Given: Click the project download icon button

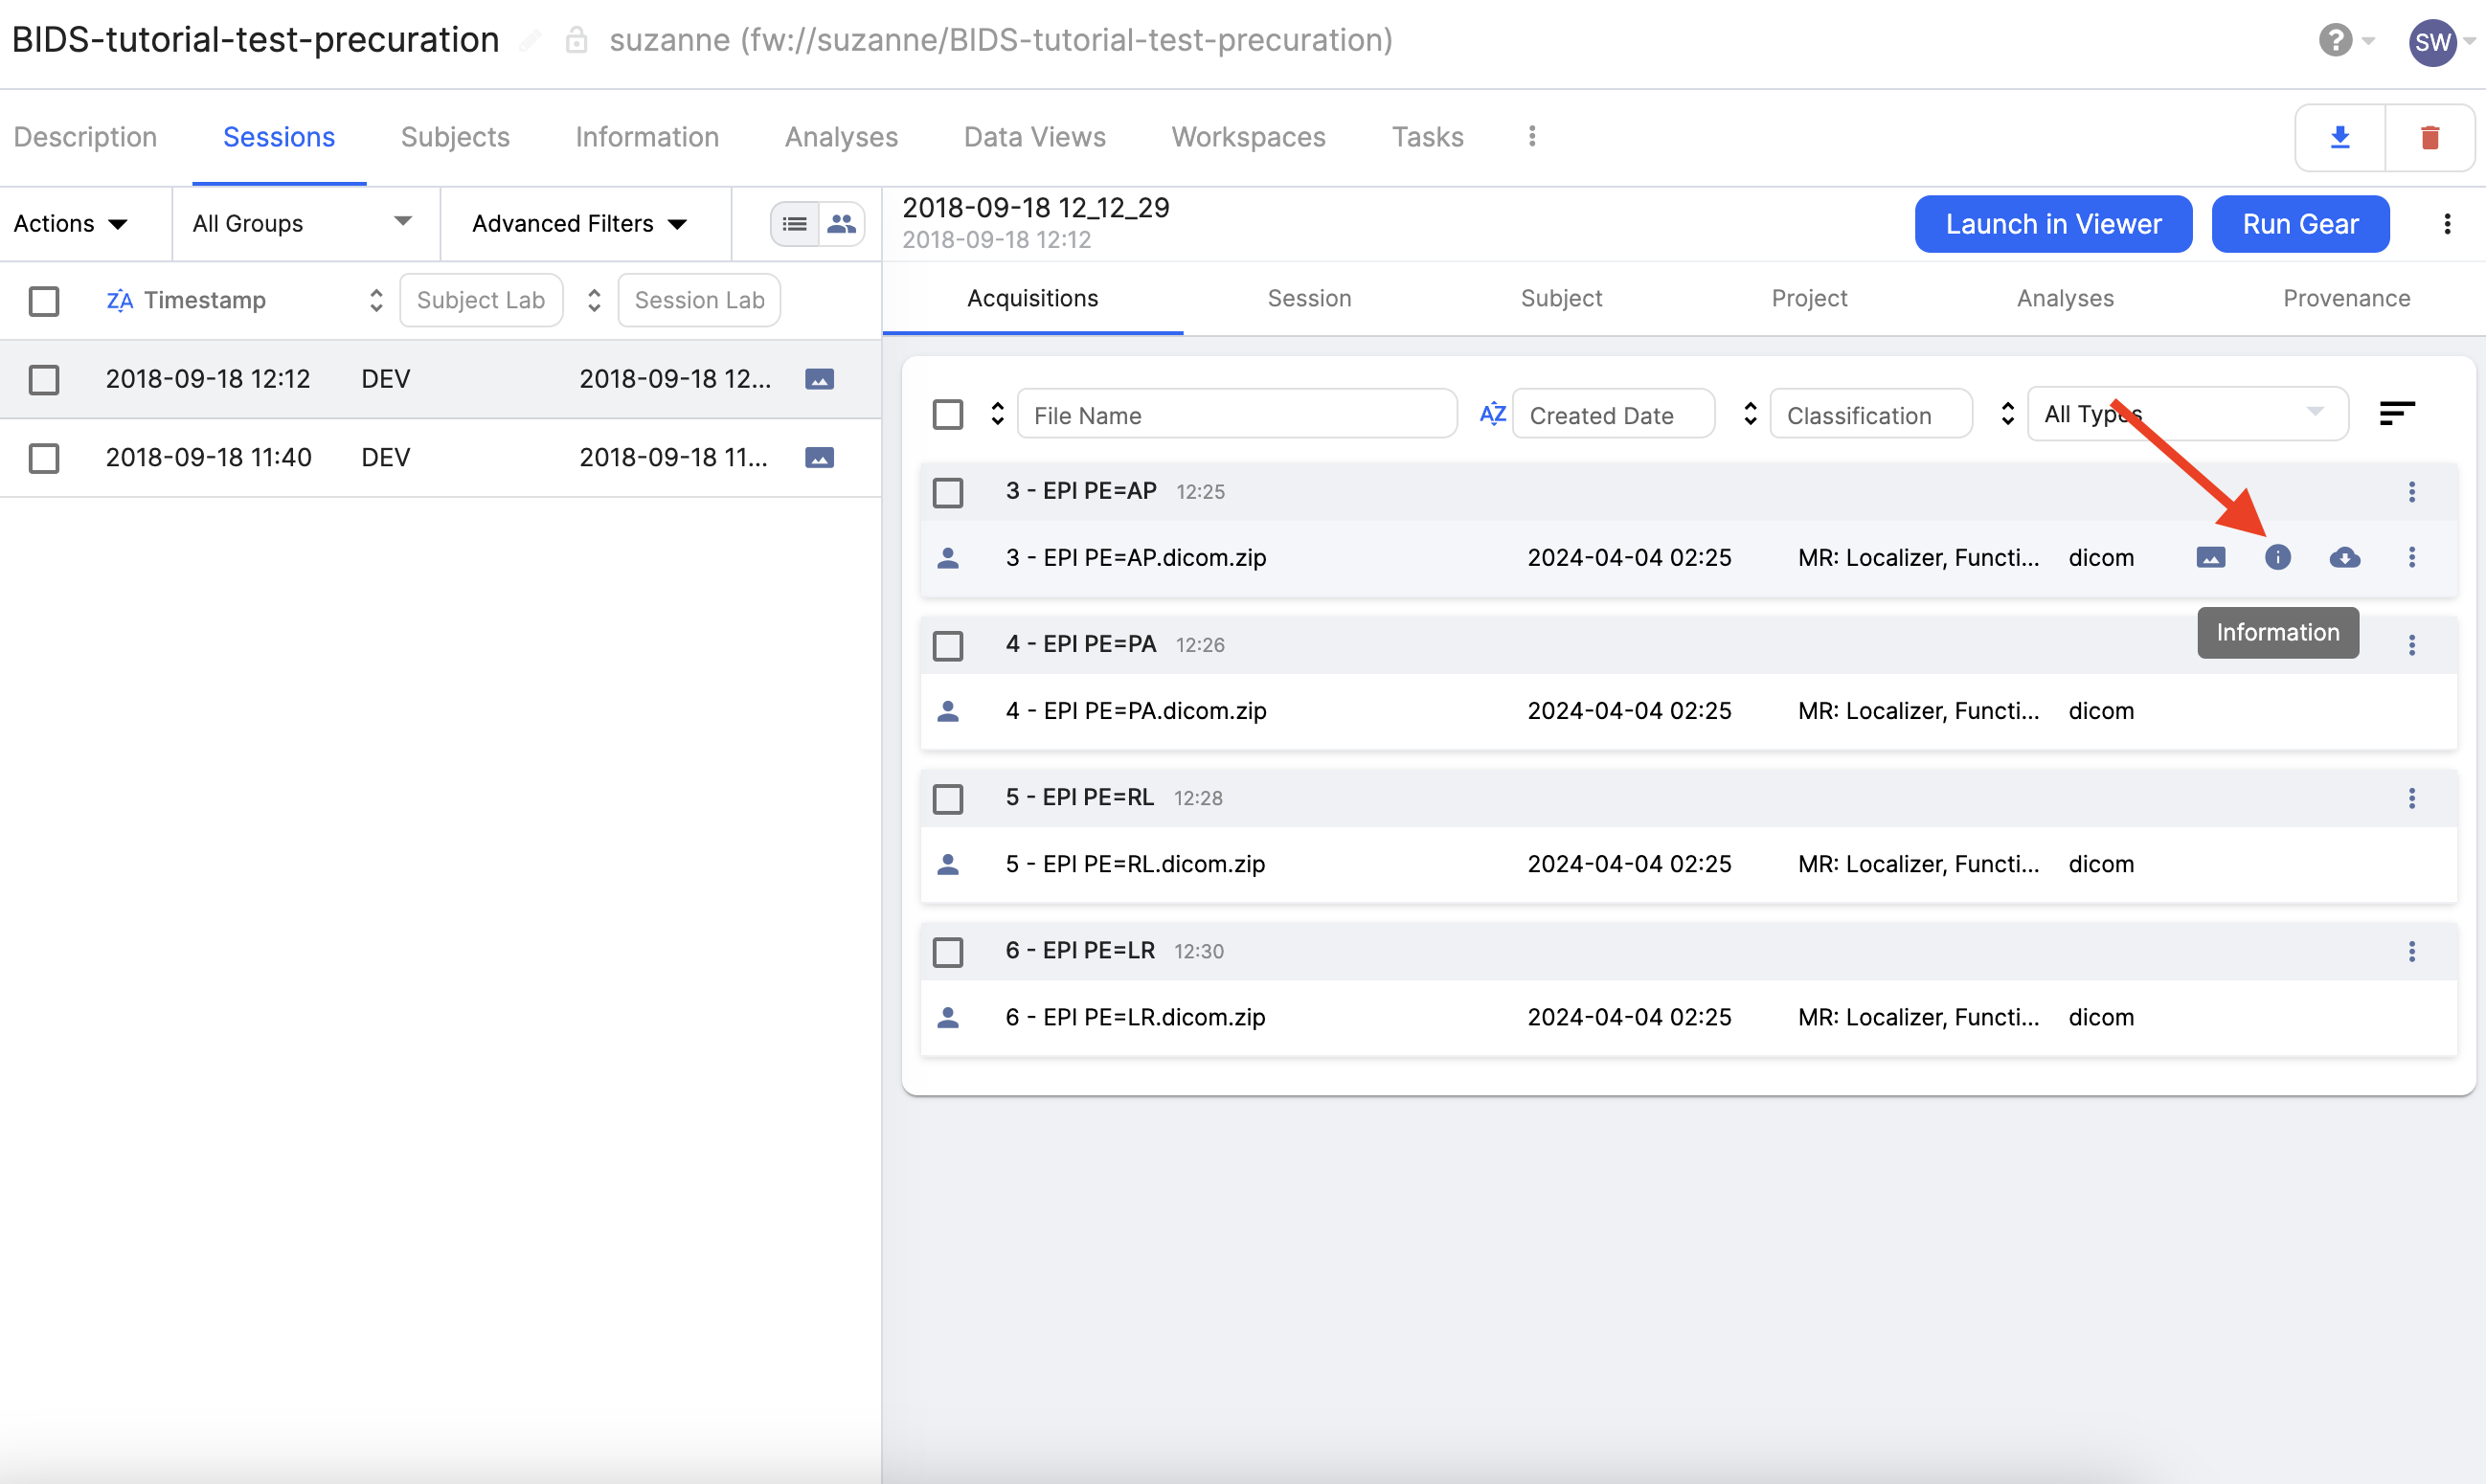Looking at the screenshot, I should [2340, 137].
